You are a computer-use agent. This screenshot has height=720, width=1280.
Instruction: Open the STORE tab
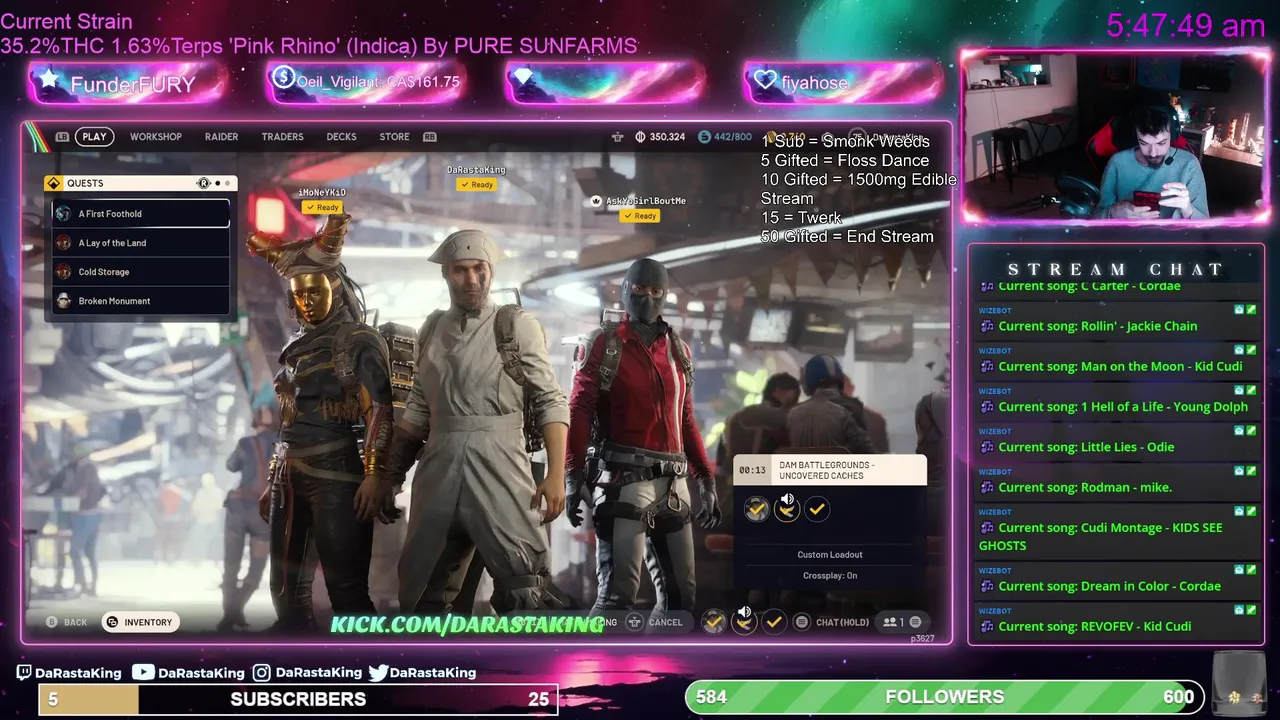pos(394,137)
